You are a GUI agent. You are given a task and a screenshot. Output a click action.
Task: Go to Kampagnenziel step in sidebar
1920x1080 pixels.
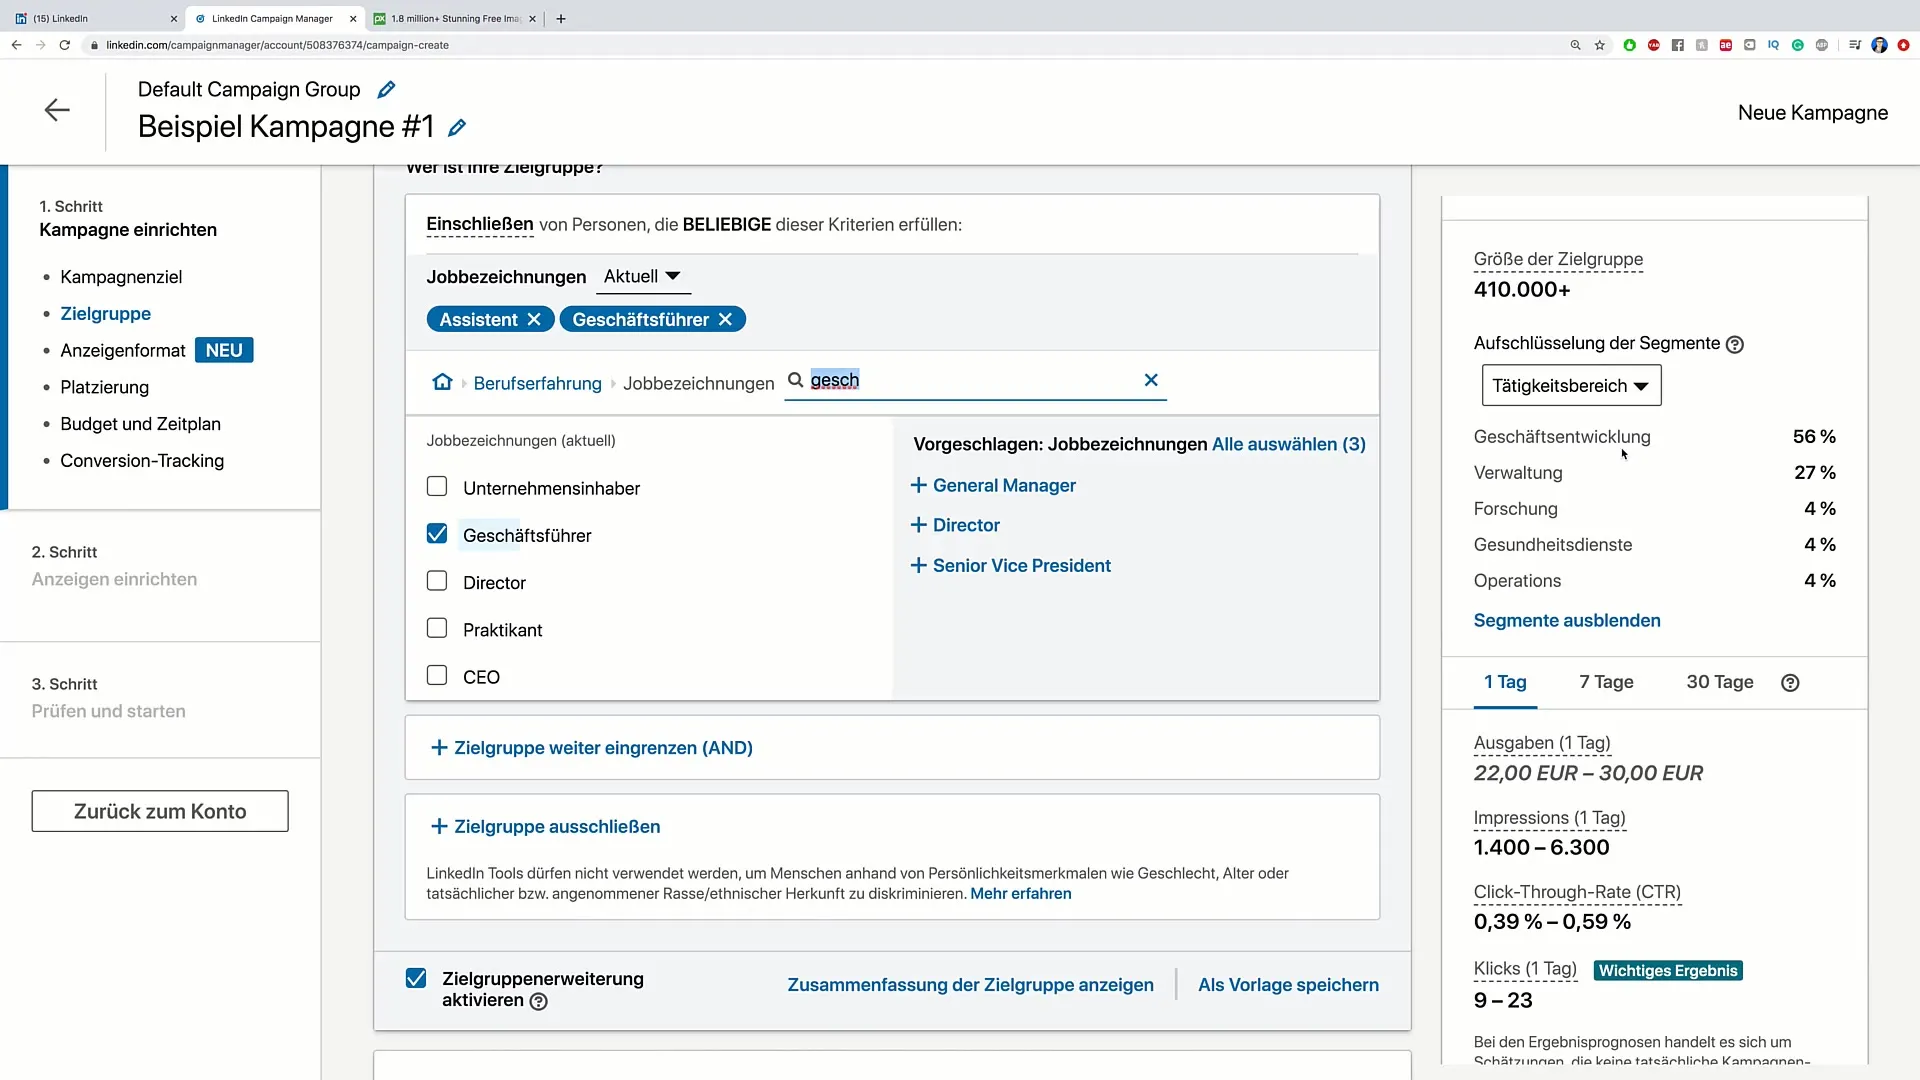pyautogui.click(x=121, y=277)
